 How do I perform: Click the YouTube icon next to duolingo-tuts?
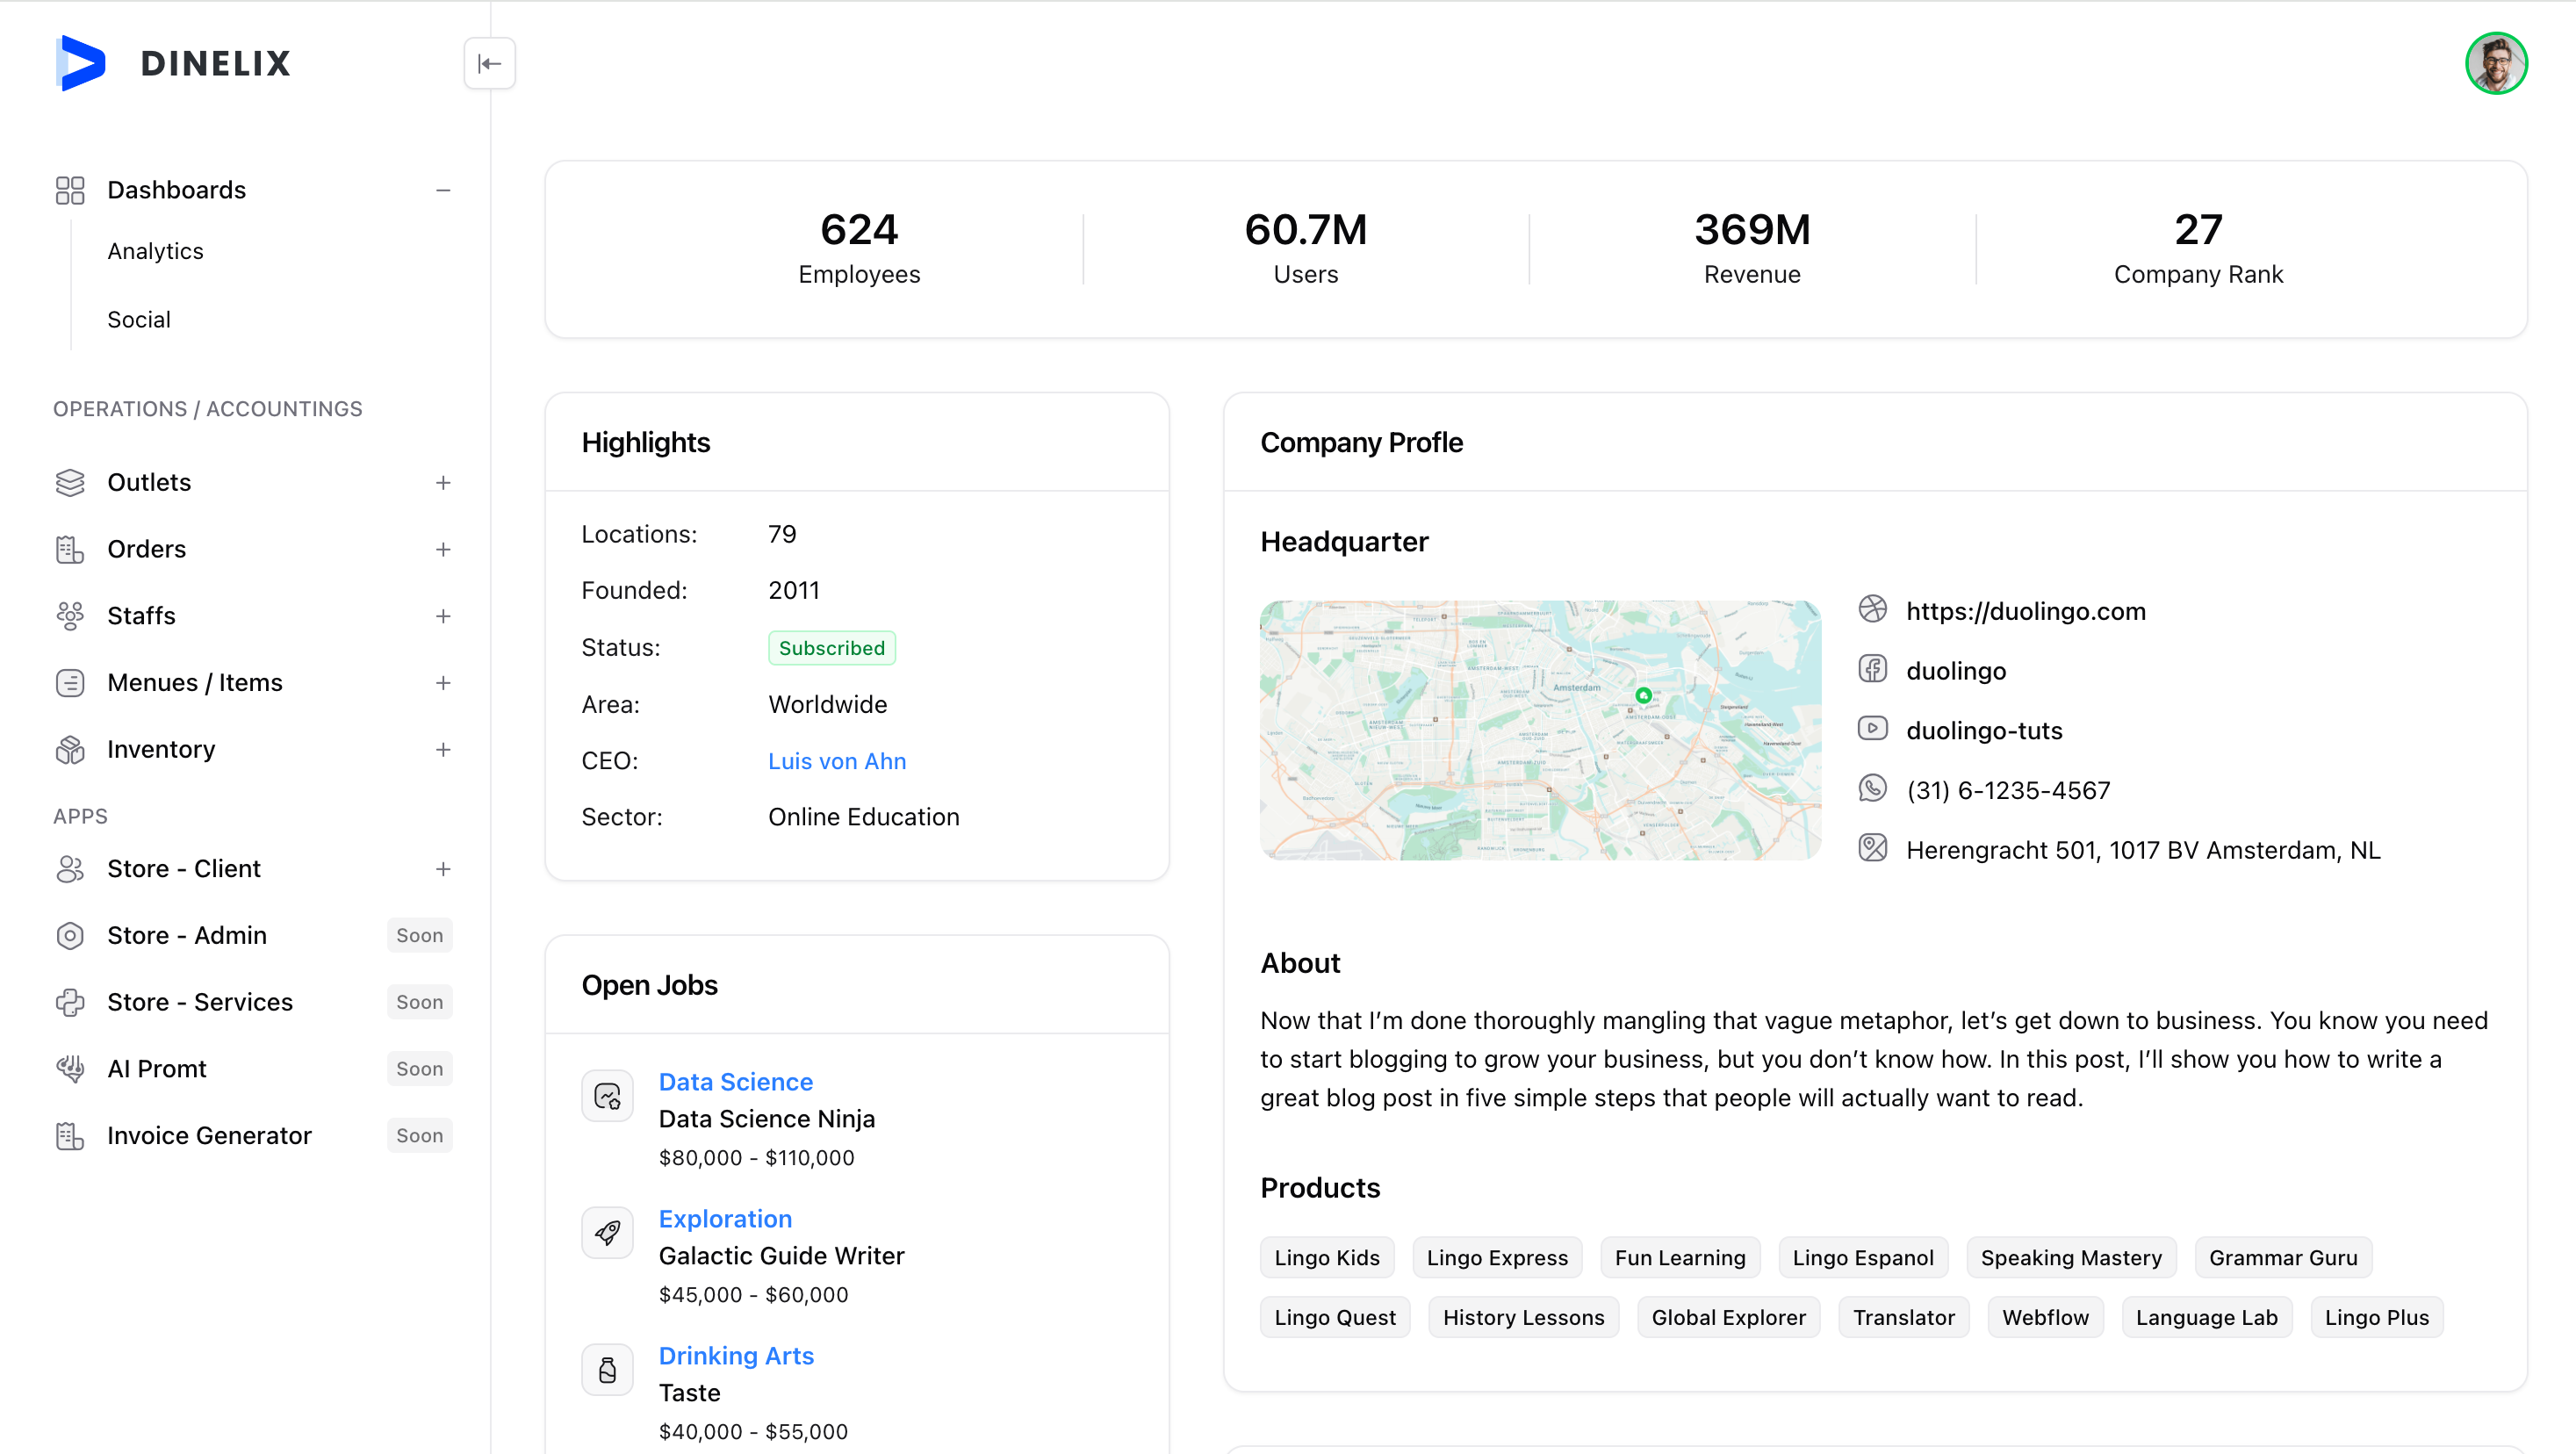[1874, 729]
